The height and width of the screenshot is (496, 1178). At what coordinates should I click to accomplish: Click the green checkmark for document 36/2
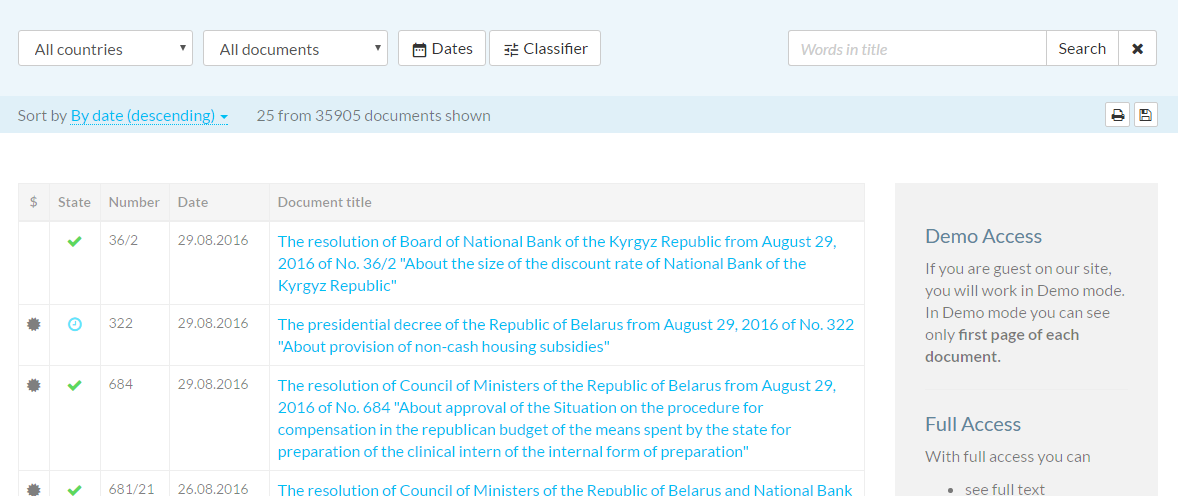[x=74, y=241]
